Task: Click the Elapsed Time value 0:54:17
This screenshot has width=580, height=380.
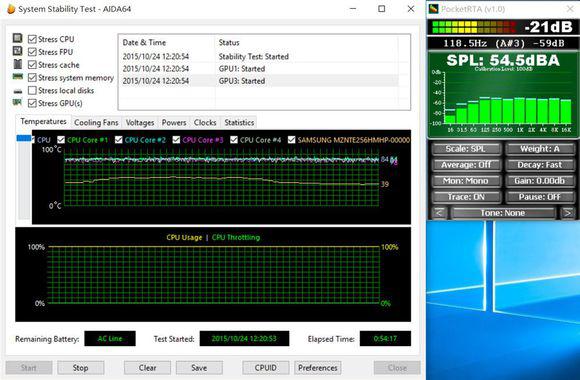Action: [385, 339]
